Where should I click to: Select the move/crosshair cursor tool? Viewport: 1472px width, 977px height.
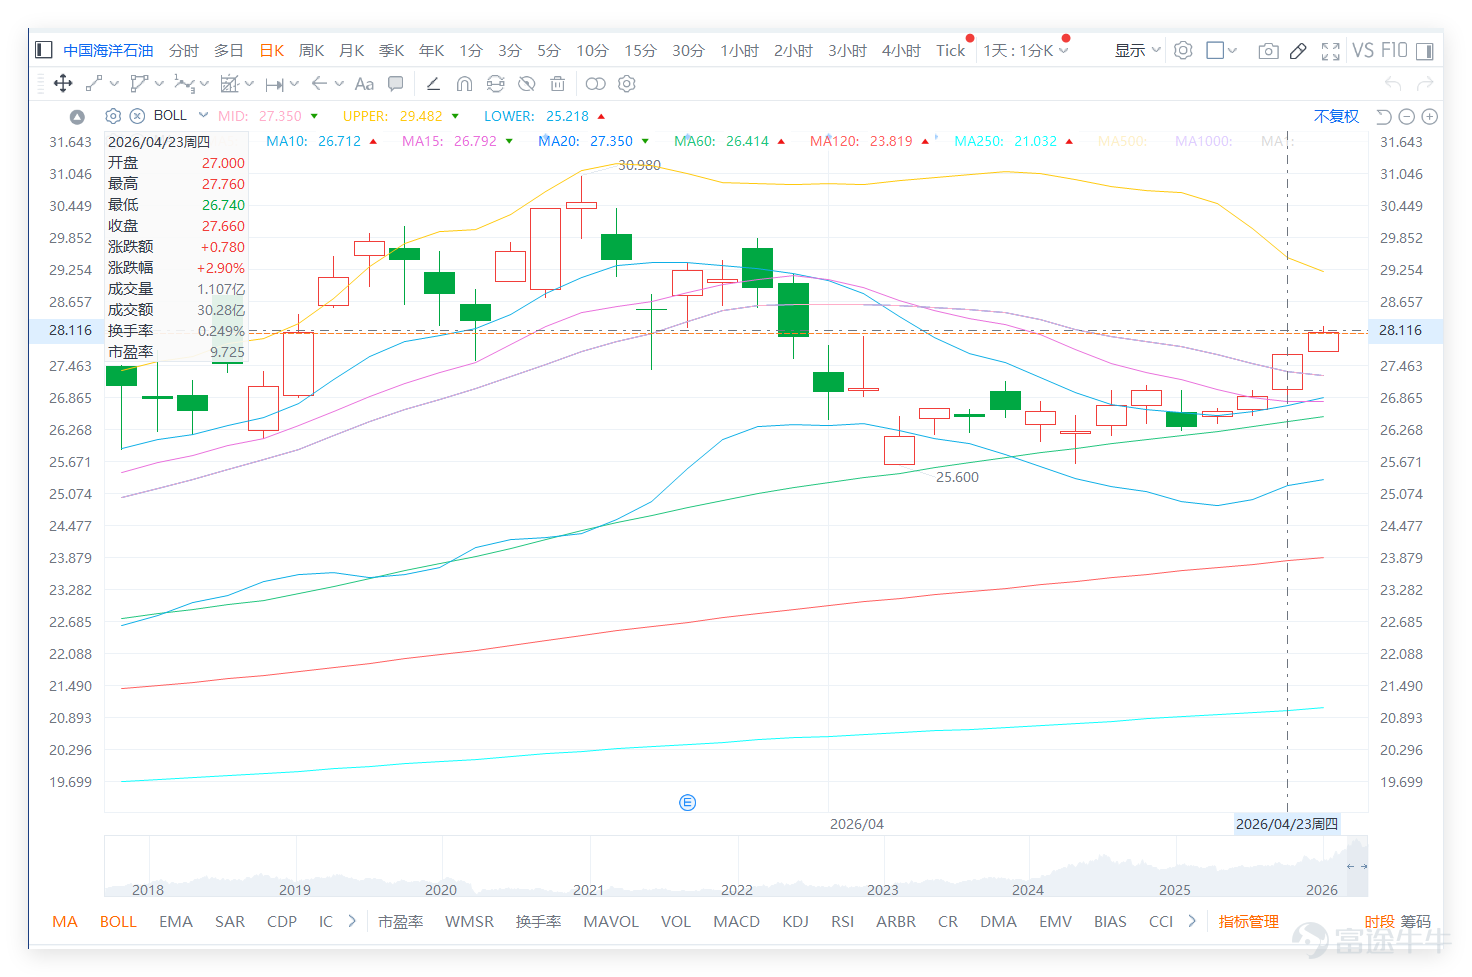pos(63,84)
